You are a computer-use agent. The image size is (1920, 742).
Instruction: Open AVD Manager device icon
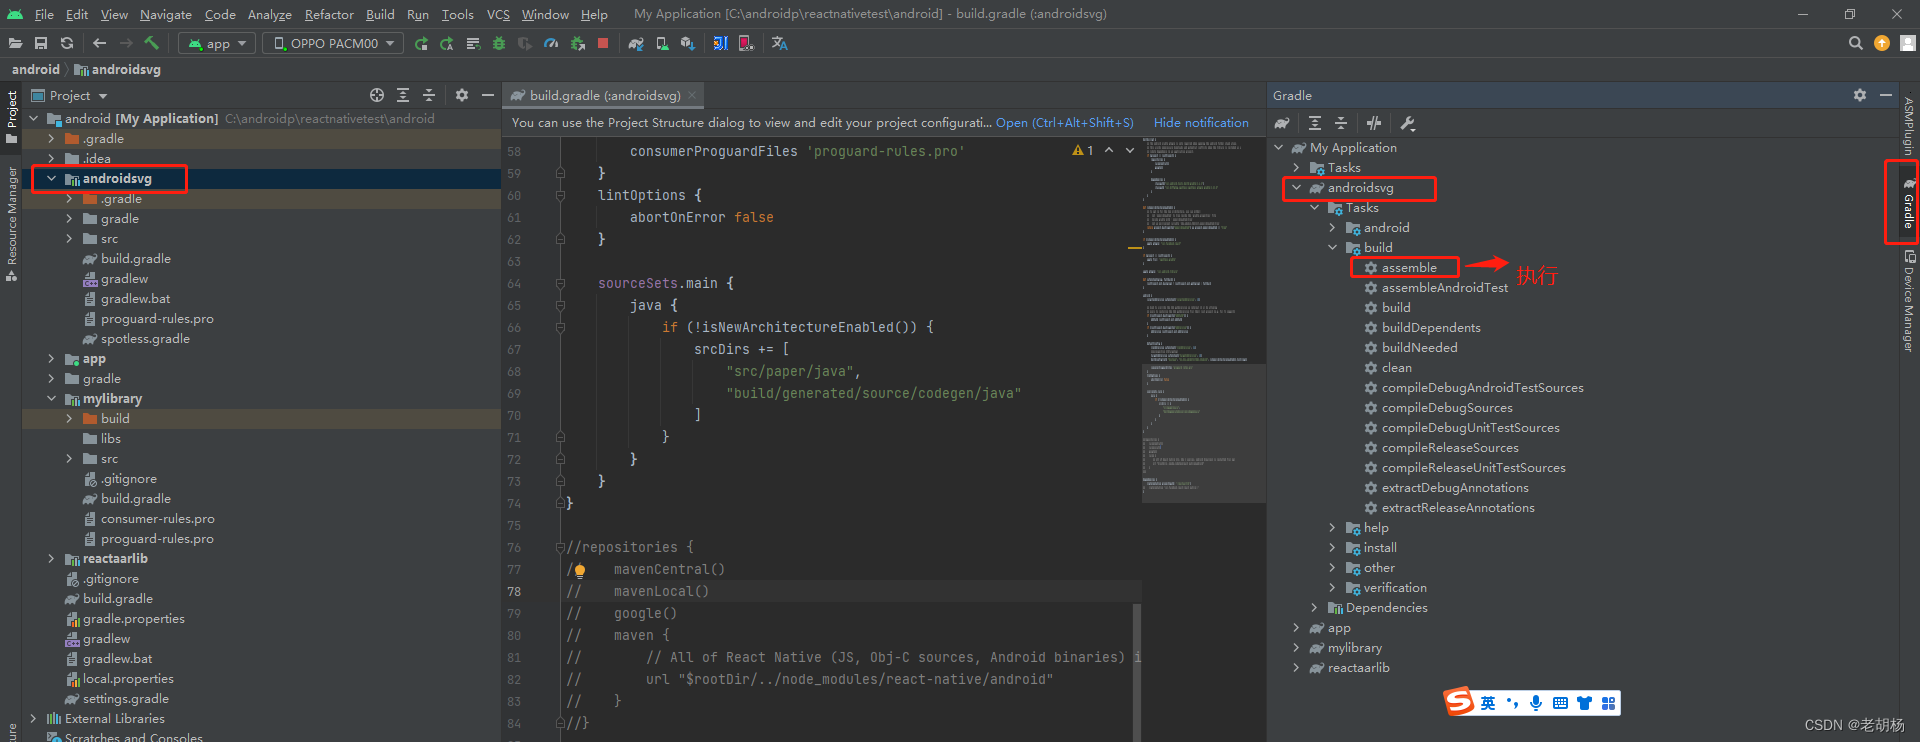tap(662, 43)
